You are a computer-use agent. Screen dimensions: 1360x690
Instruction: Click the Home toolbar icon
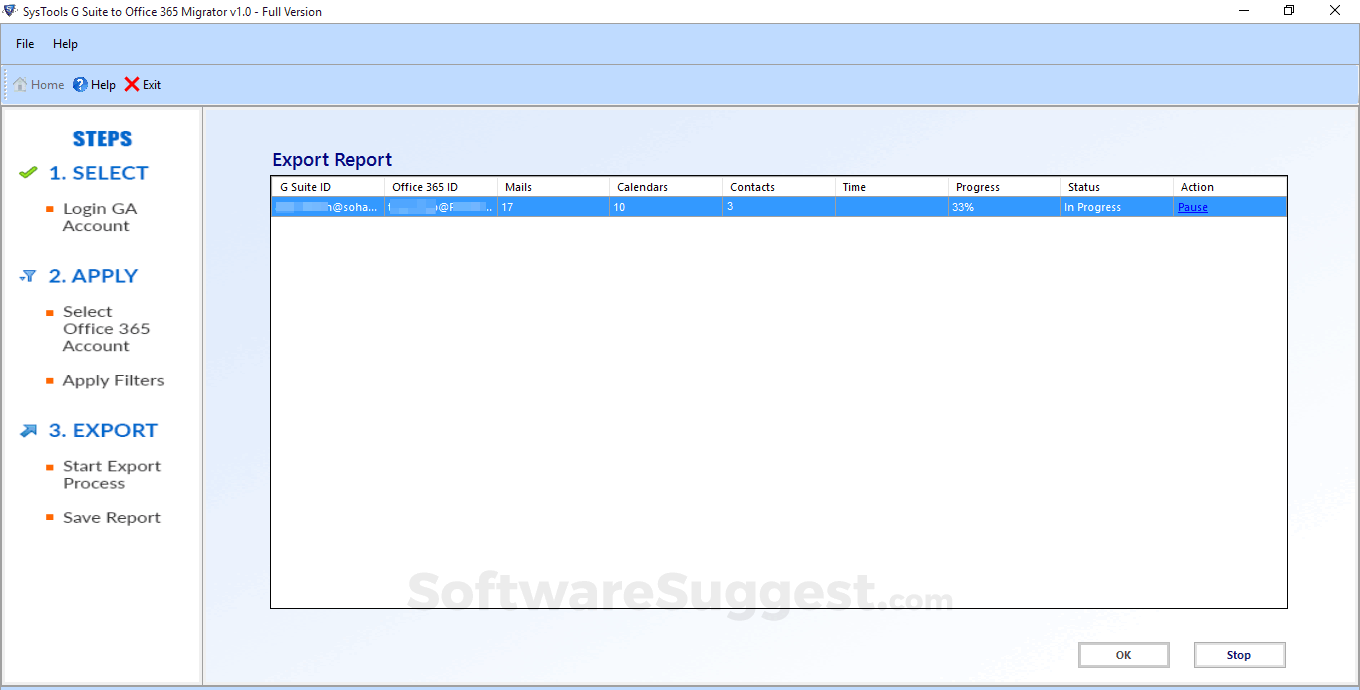click(20, 85)
